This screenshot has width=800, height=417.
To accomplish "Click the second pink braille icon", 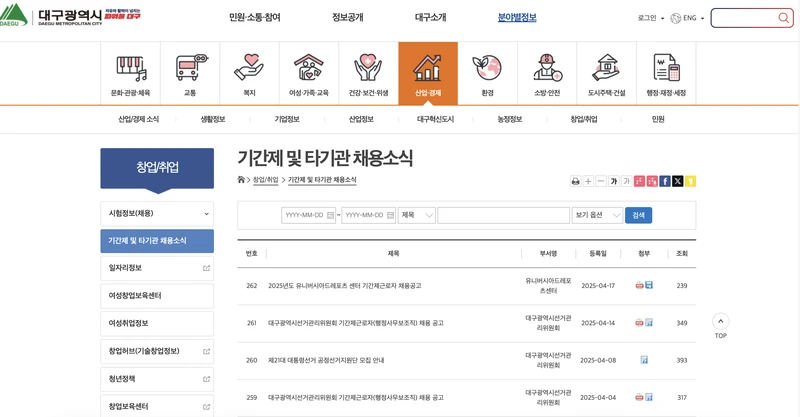I will click(x=652, y=181).
